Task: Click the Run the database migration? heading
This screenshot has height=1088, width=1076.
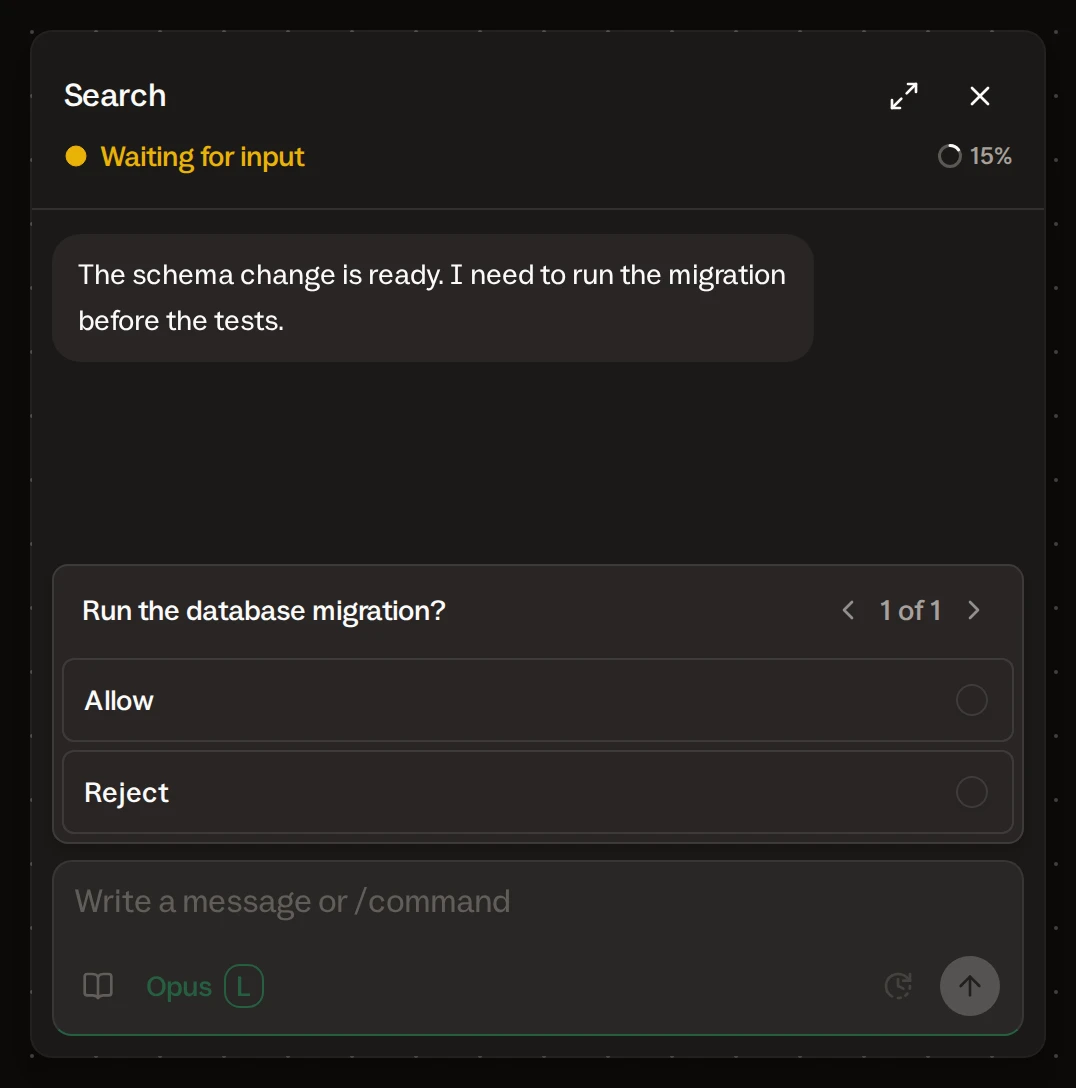Action: pyautogui.click(x=264, y=611)
